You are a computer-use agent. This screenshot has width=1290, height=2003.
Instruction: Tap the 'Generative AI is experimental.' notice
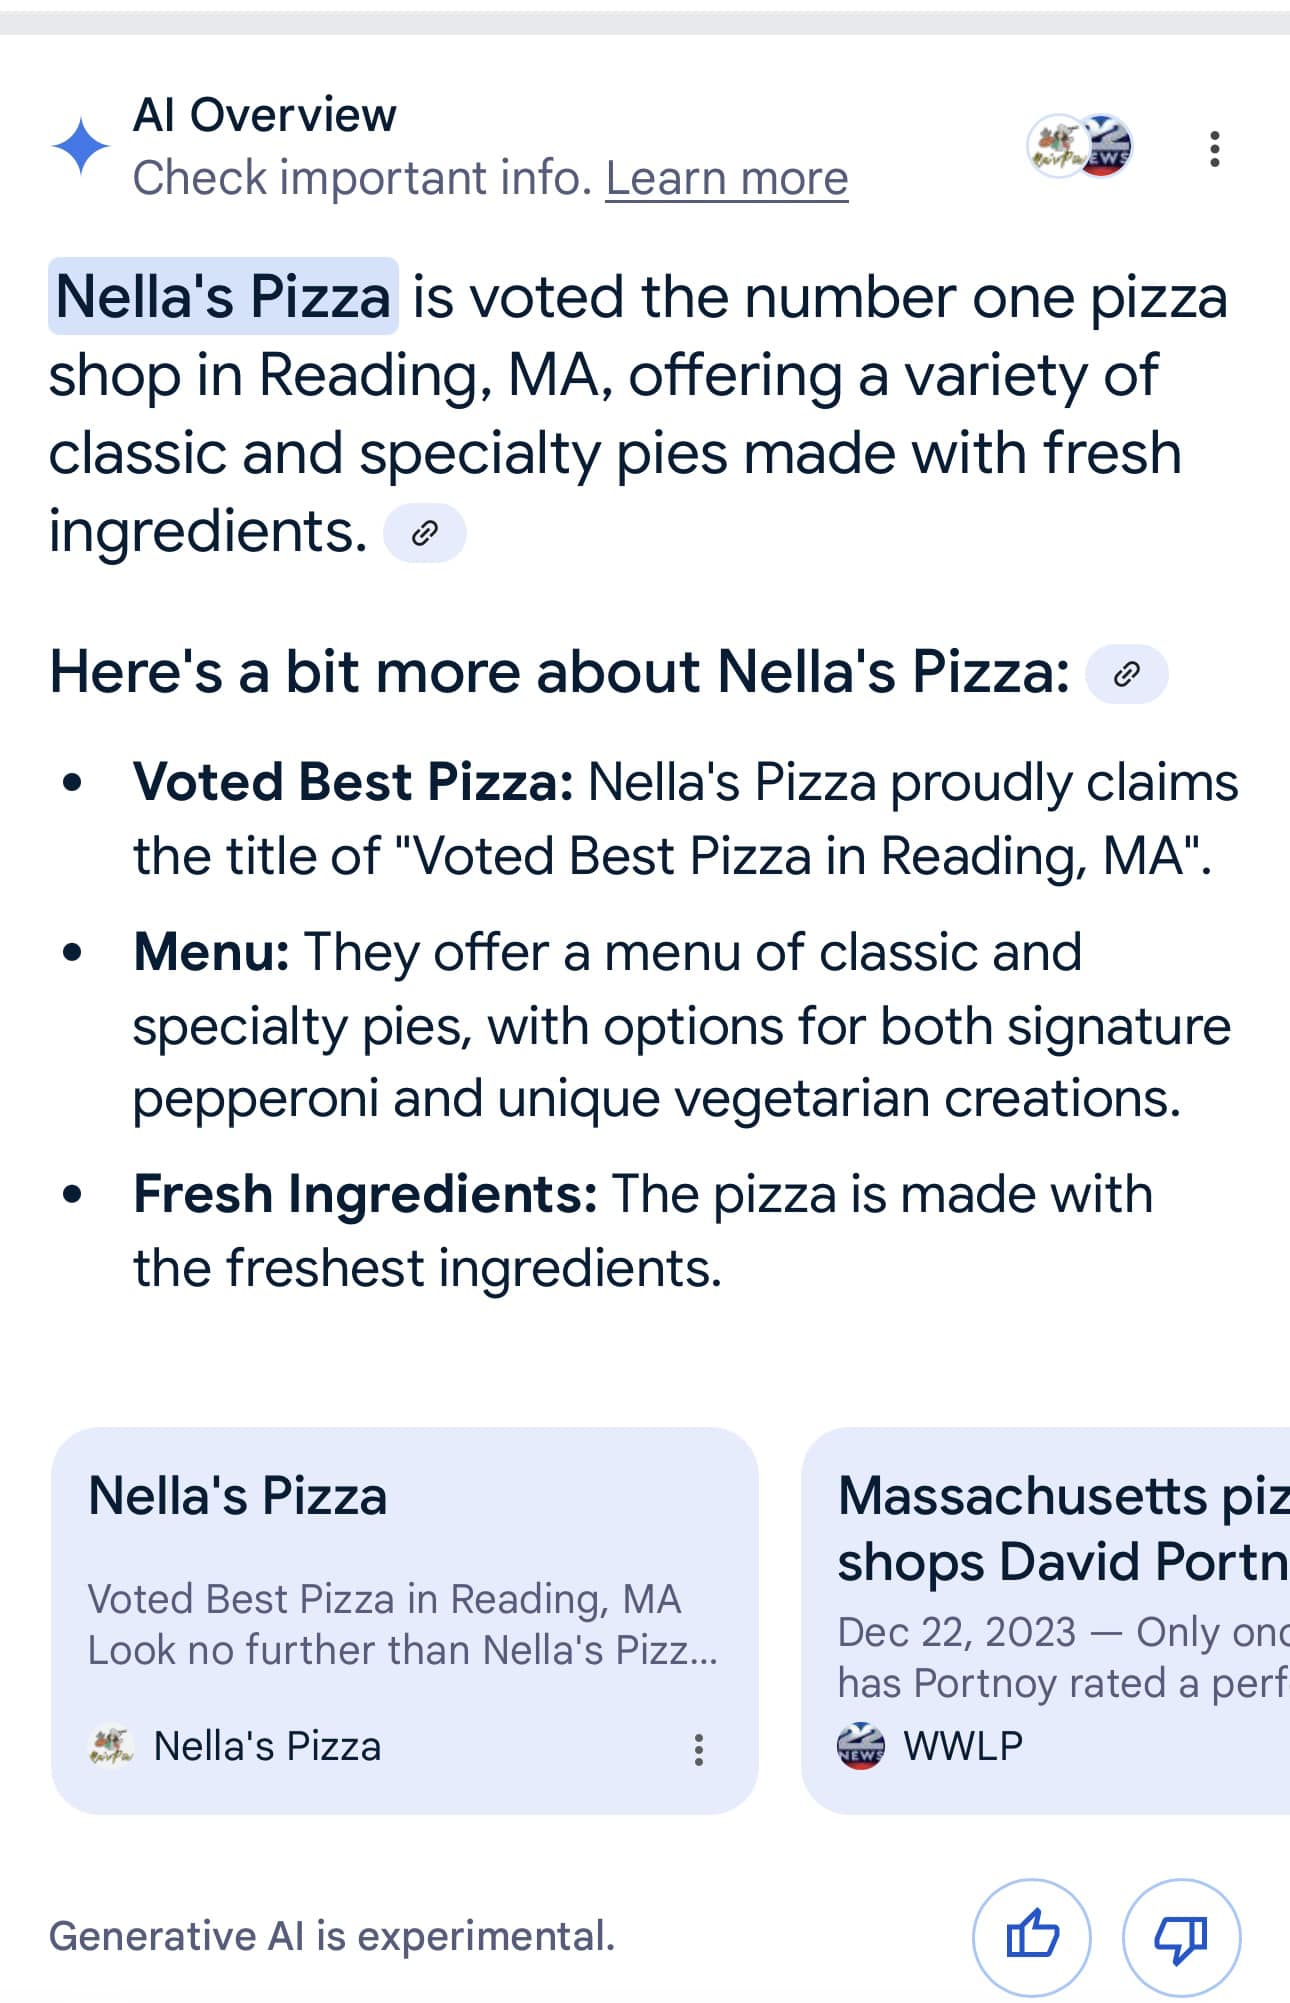332,1937
